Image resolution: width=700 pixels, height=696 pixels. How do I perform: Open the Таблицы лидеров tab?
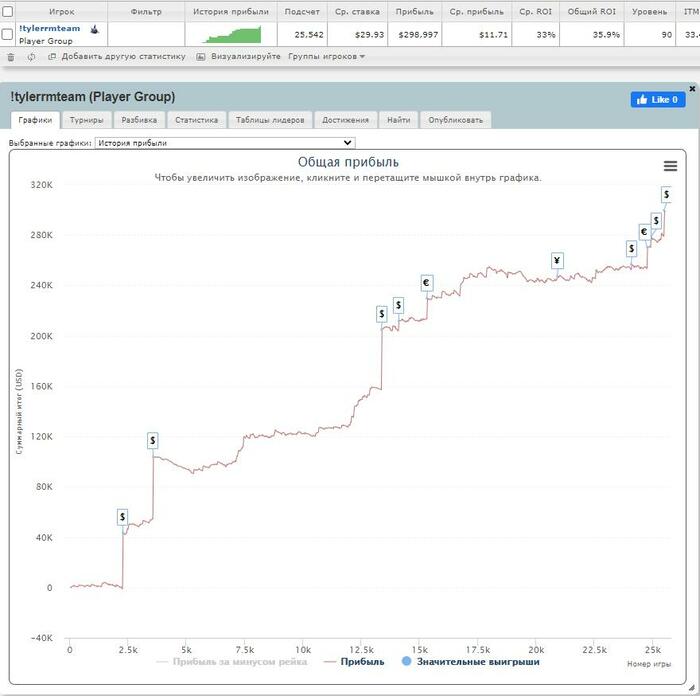click(270, 120)
